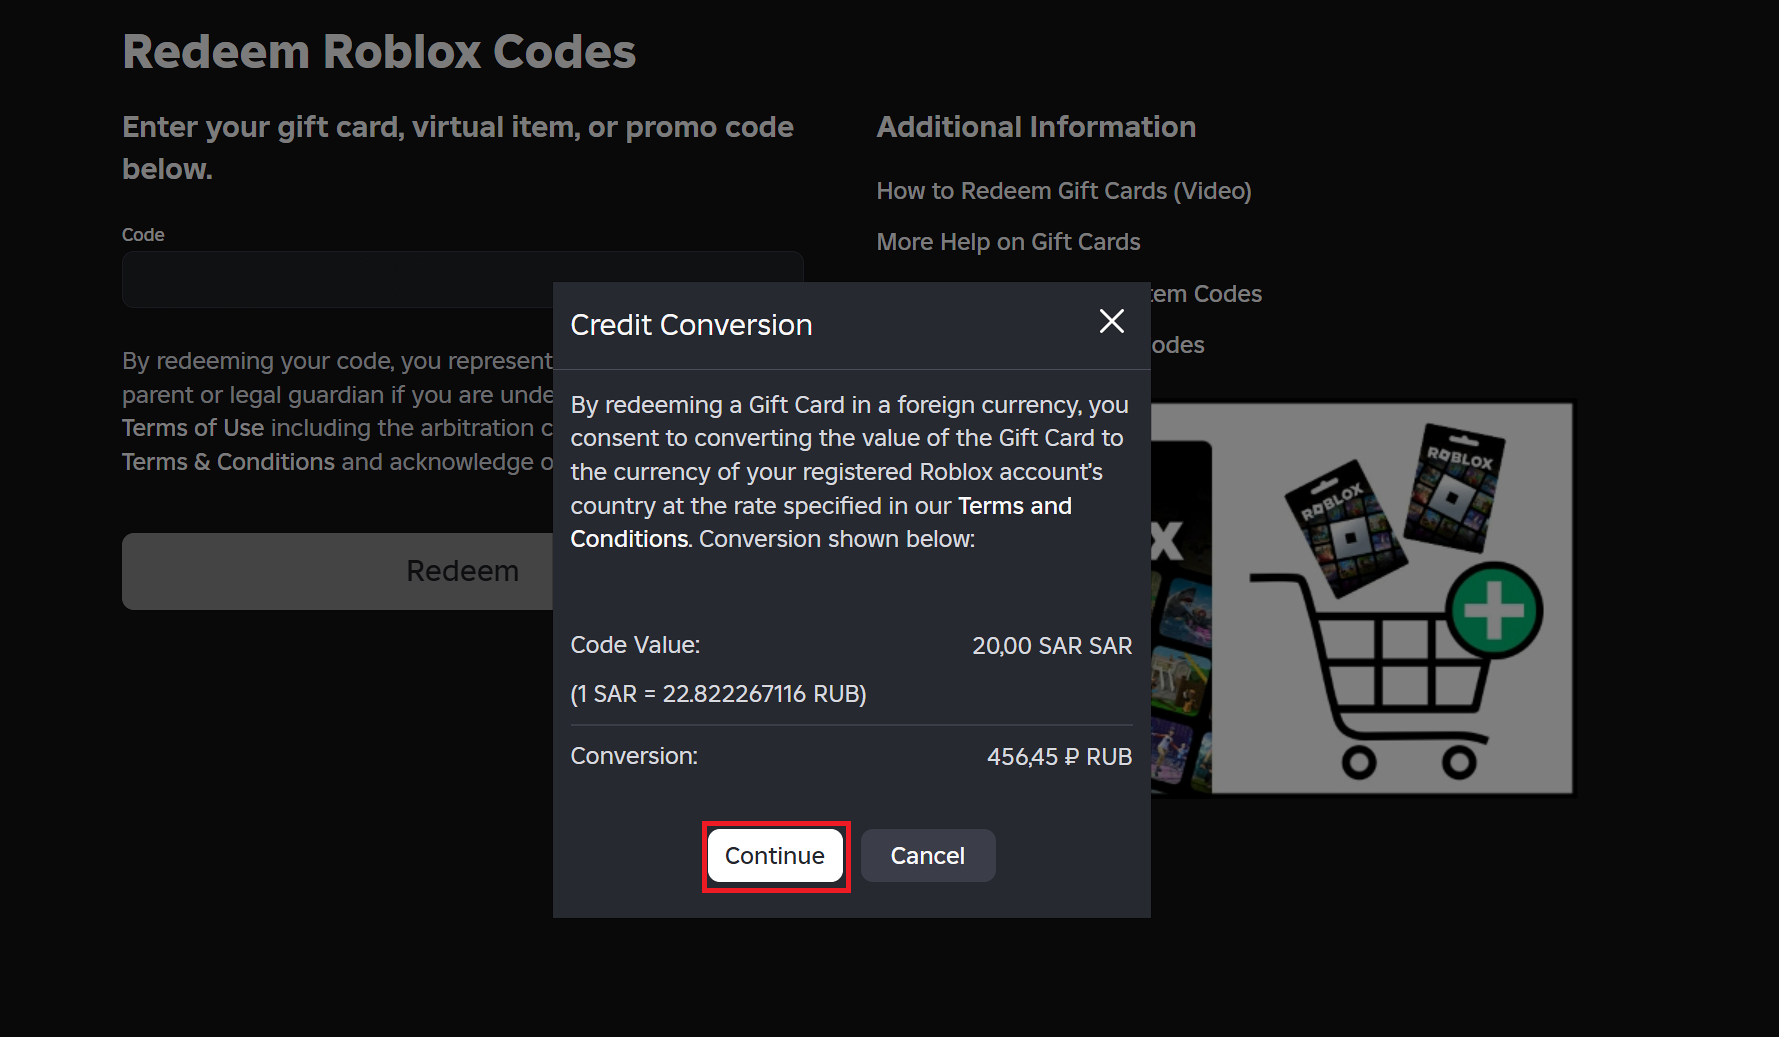Image resolution: width=1779 pixels, height=1037 pixels.
Task: Click the right Roblox gift card graphic
Action: pos(1455,487)
